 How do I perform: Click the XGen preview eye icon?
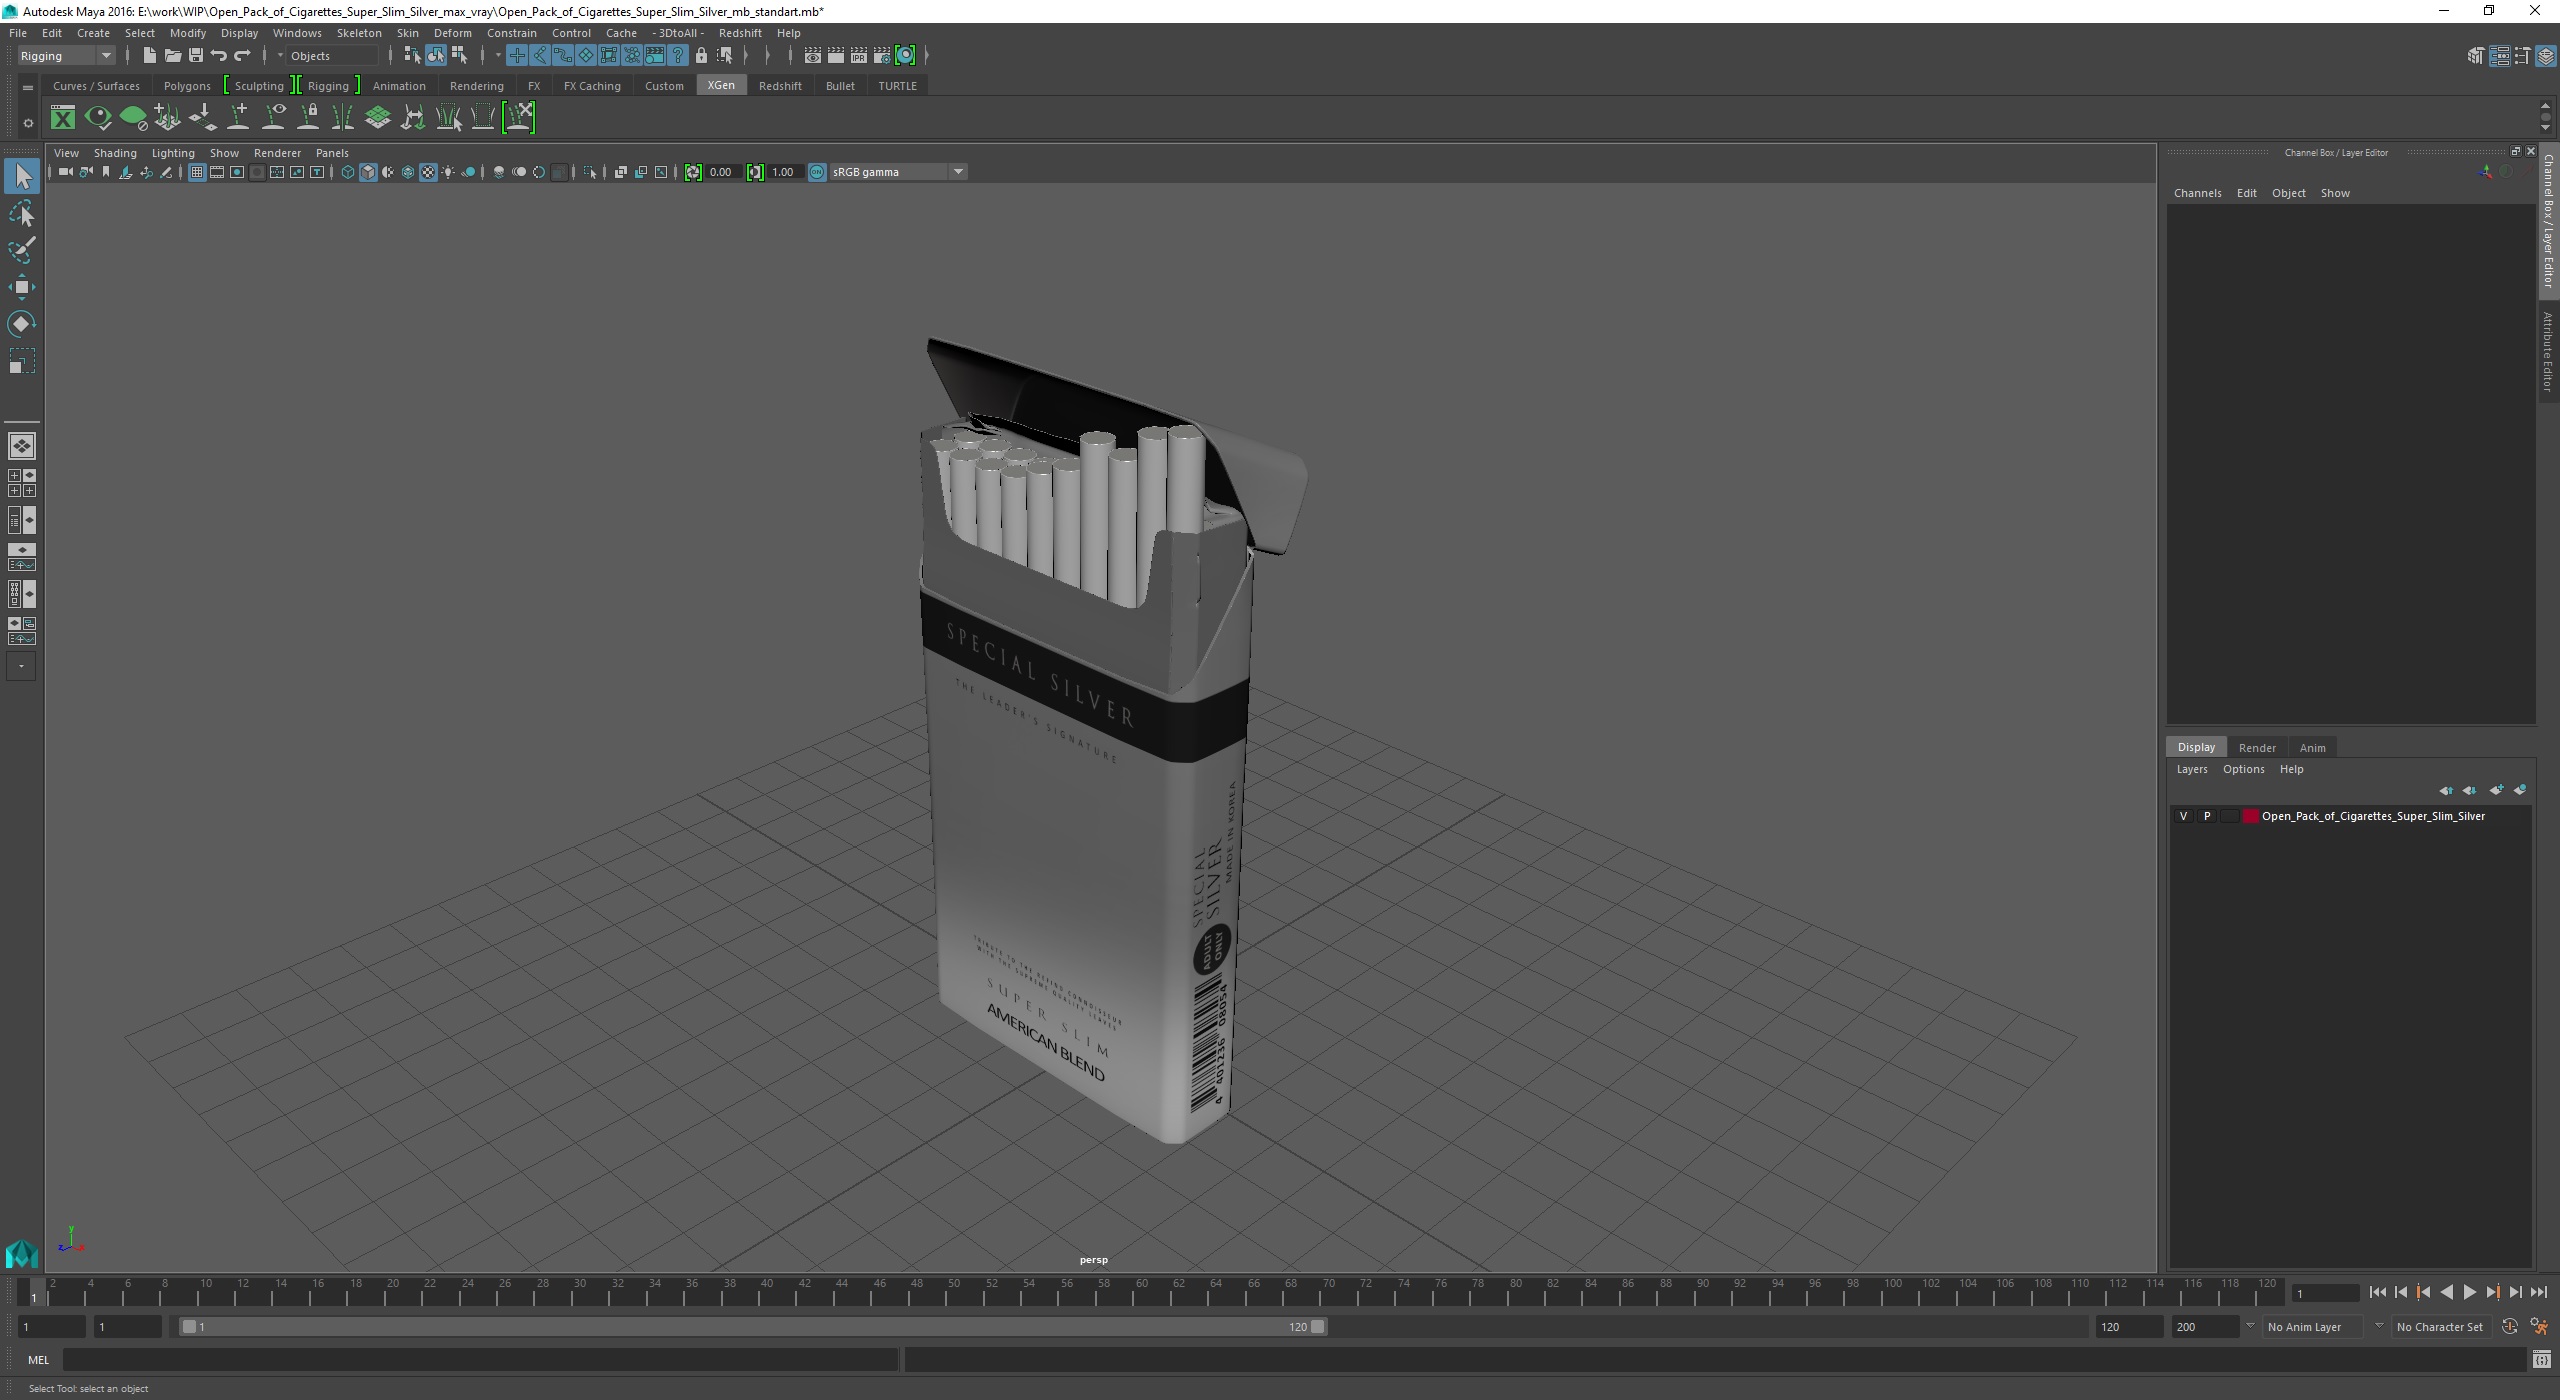point(98,118)
